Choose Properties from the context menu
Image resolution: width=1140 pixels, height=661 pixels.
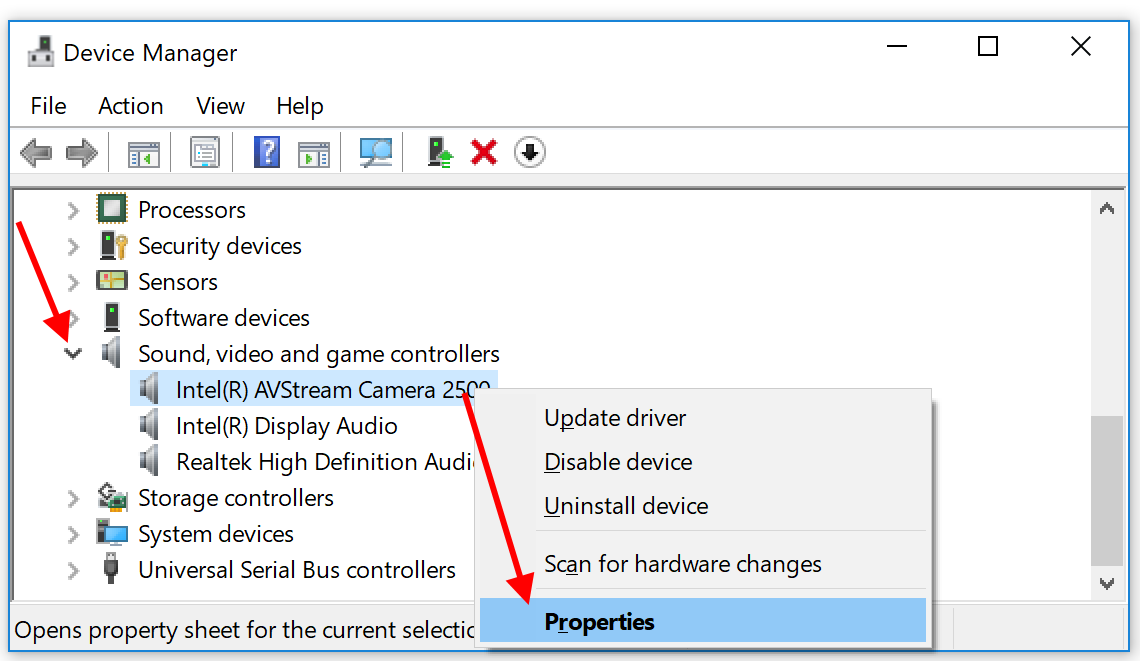click(599, 620)
